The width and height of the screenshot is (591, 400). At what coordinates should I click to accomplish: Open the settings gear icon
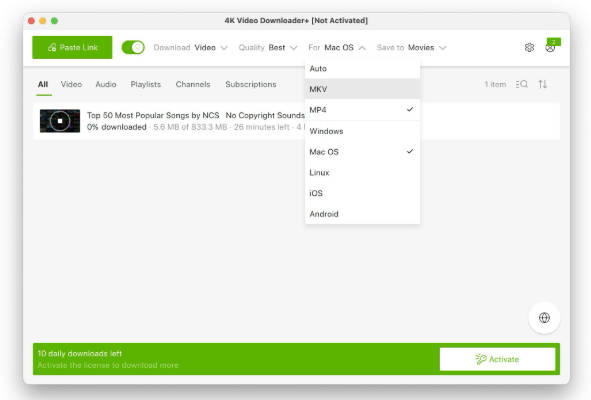529,48
